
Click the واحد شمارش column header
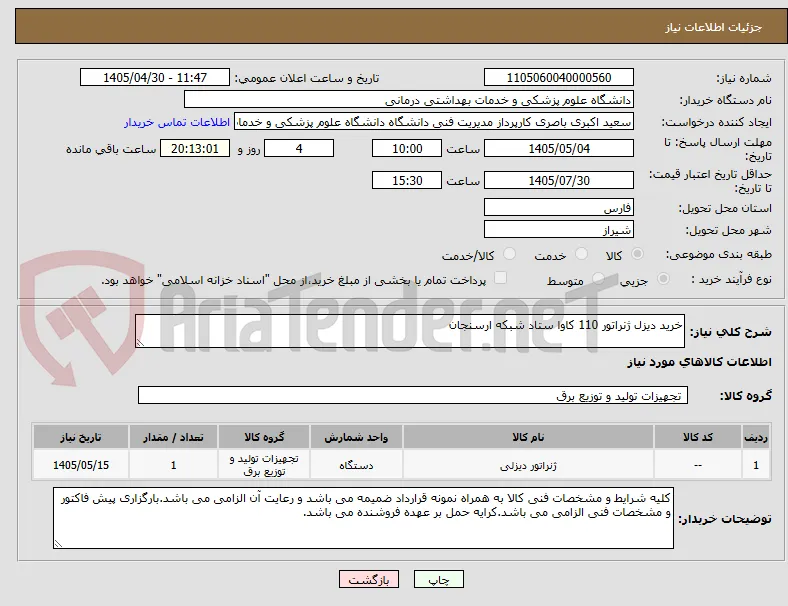coord(356,437)
